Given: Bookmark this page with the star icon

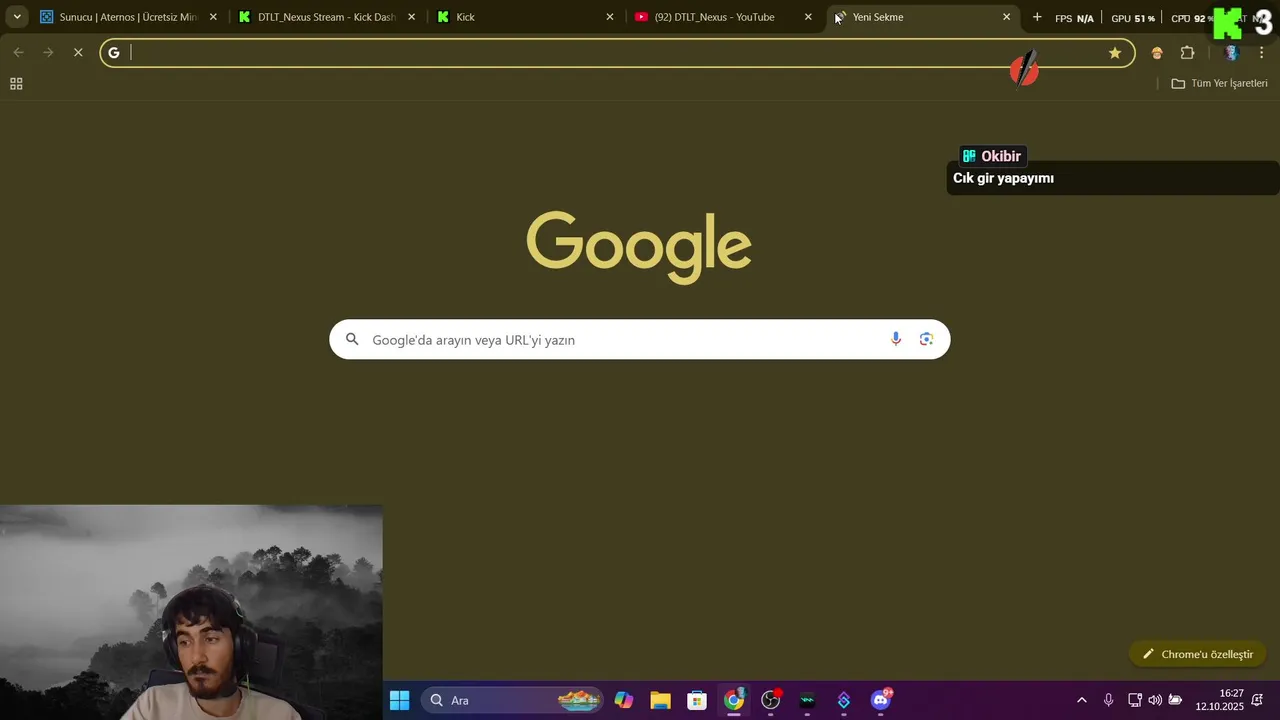Looking at the screenshot, I should tap(1115, 53).
